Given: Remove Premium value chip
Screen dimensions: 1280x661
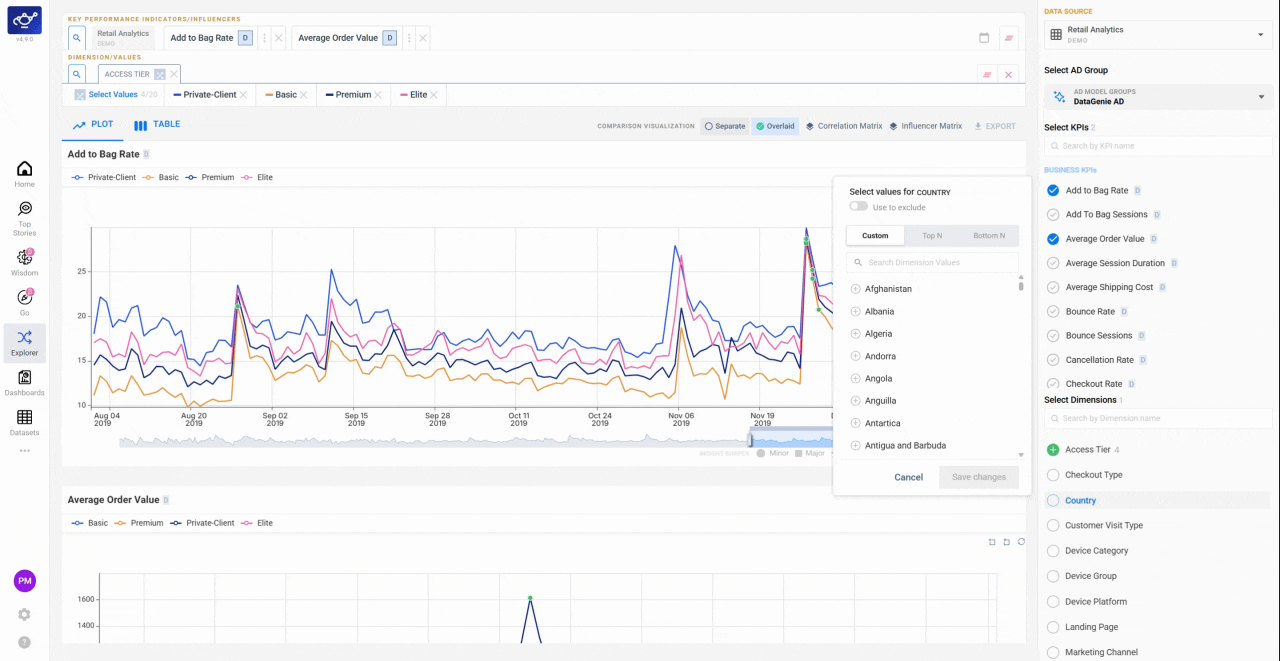Looking at the screenshot, I should coord(377,95).
